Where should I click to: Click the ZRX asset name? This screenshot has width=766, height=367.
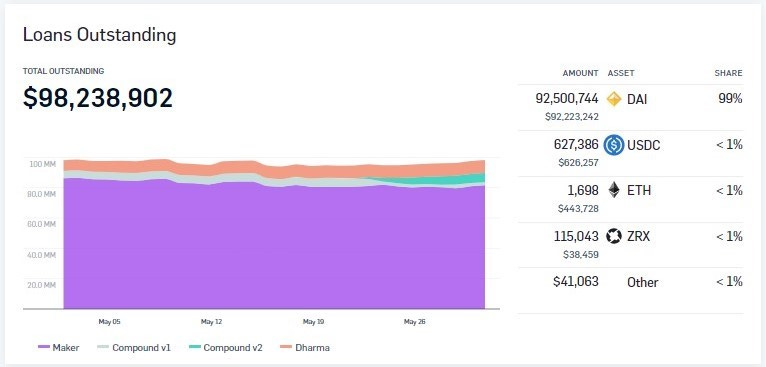point(638,237)
